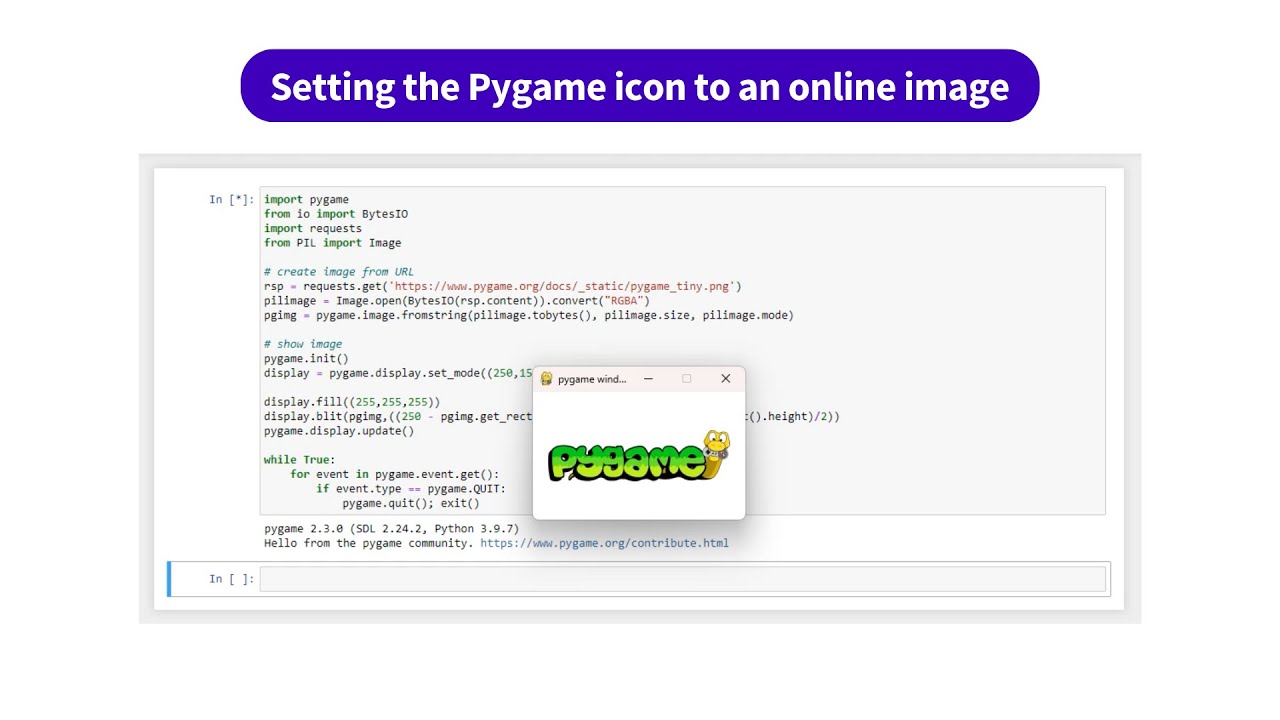Click the 'for event in pygame.event.get():' line
The image size is (1280, 720).
point(394,474)
